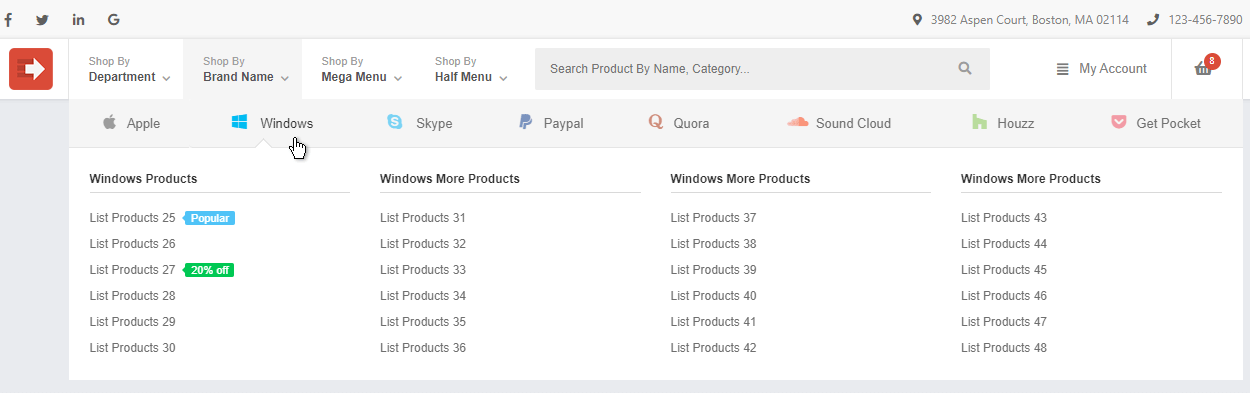Select the Apple brand tab label
1250x393 pixels.
tap(143, 124)
